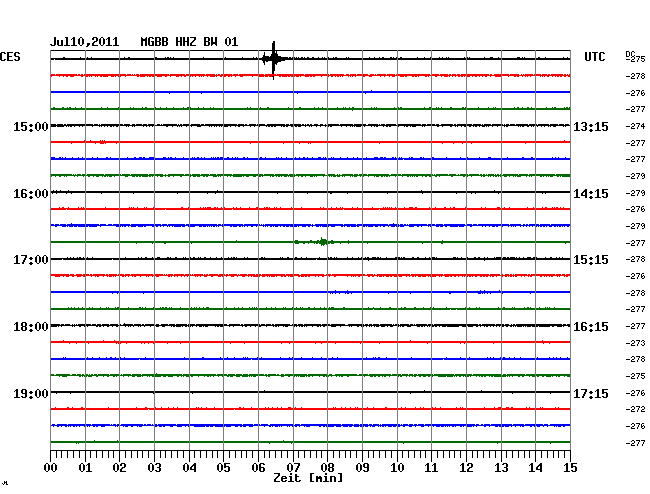Viewport: 650px width, 494px height.
Task: Click the 17:15 UTC time label
Action: [591, 393]
